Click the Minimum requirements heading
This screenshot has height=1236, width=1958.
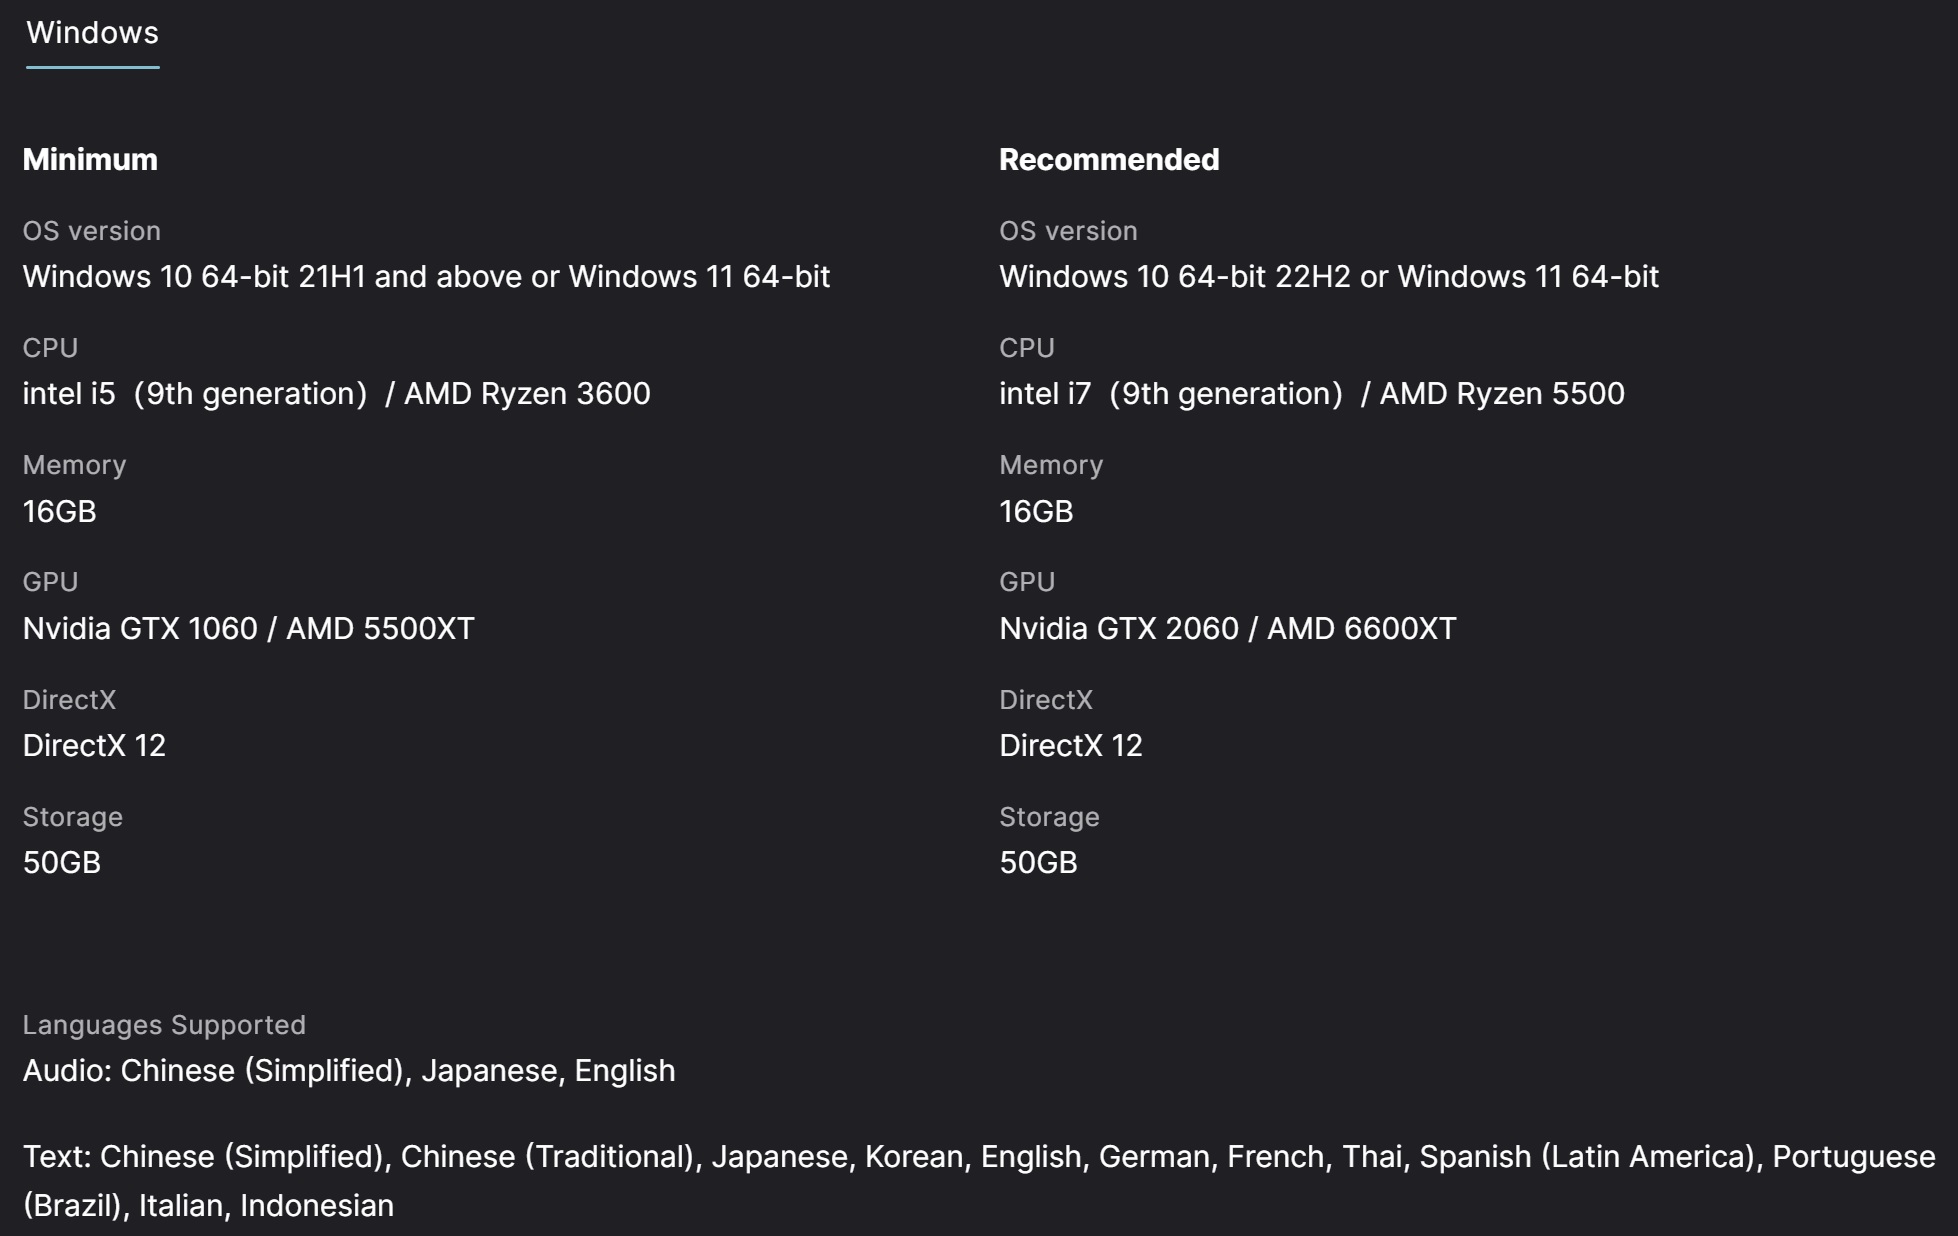(90, 160)
